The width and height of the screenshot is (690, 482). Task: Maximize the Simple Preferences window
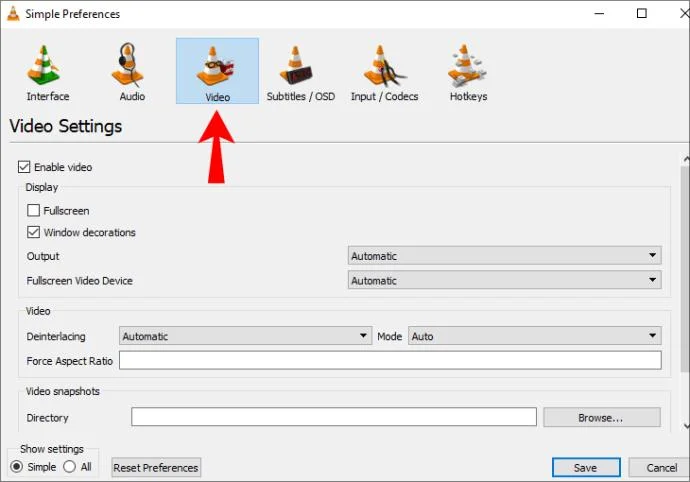[642, 14]
